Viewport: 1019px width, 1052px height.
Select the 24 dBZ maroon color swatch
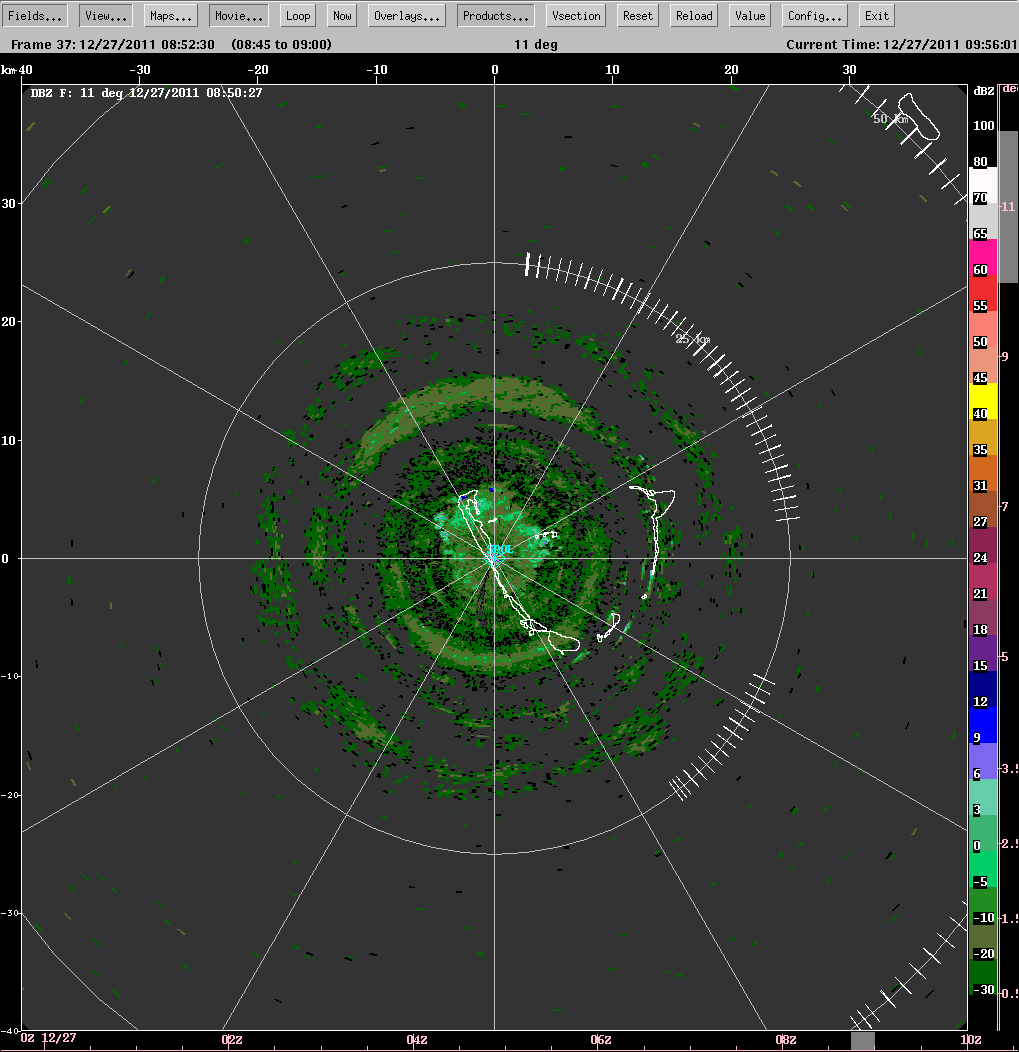983,545
